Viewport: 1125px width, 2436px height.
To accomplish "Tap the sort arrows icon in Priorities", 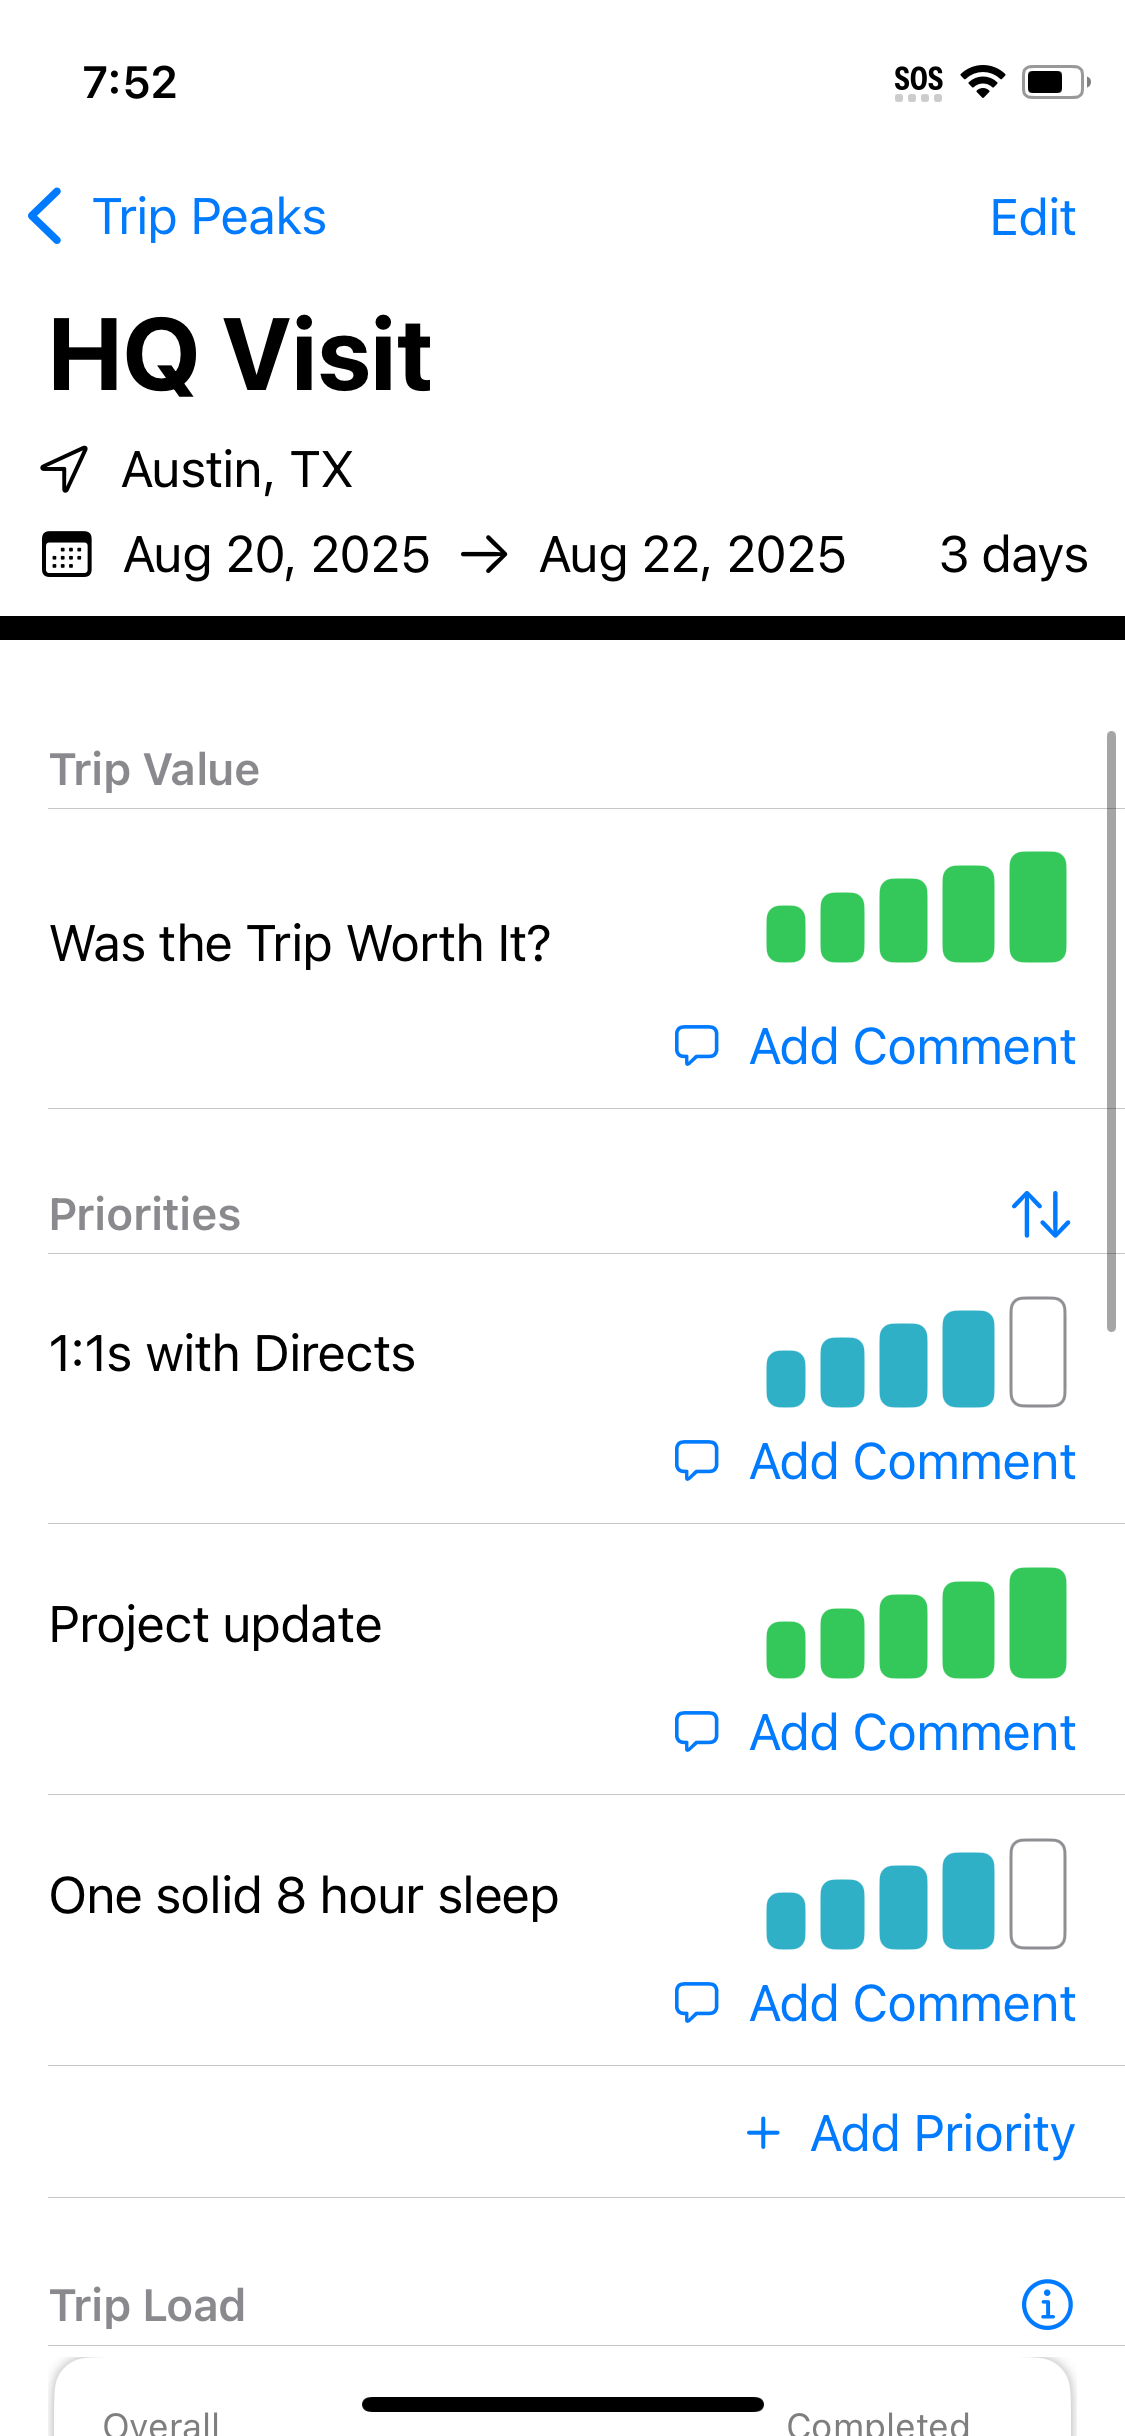I will click(1041, 1214).
